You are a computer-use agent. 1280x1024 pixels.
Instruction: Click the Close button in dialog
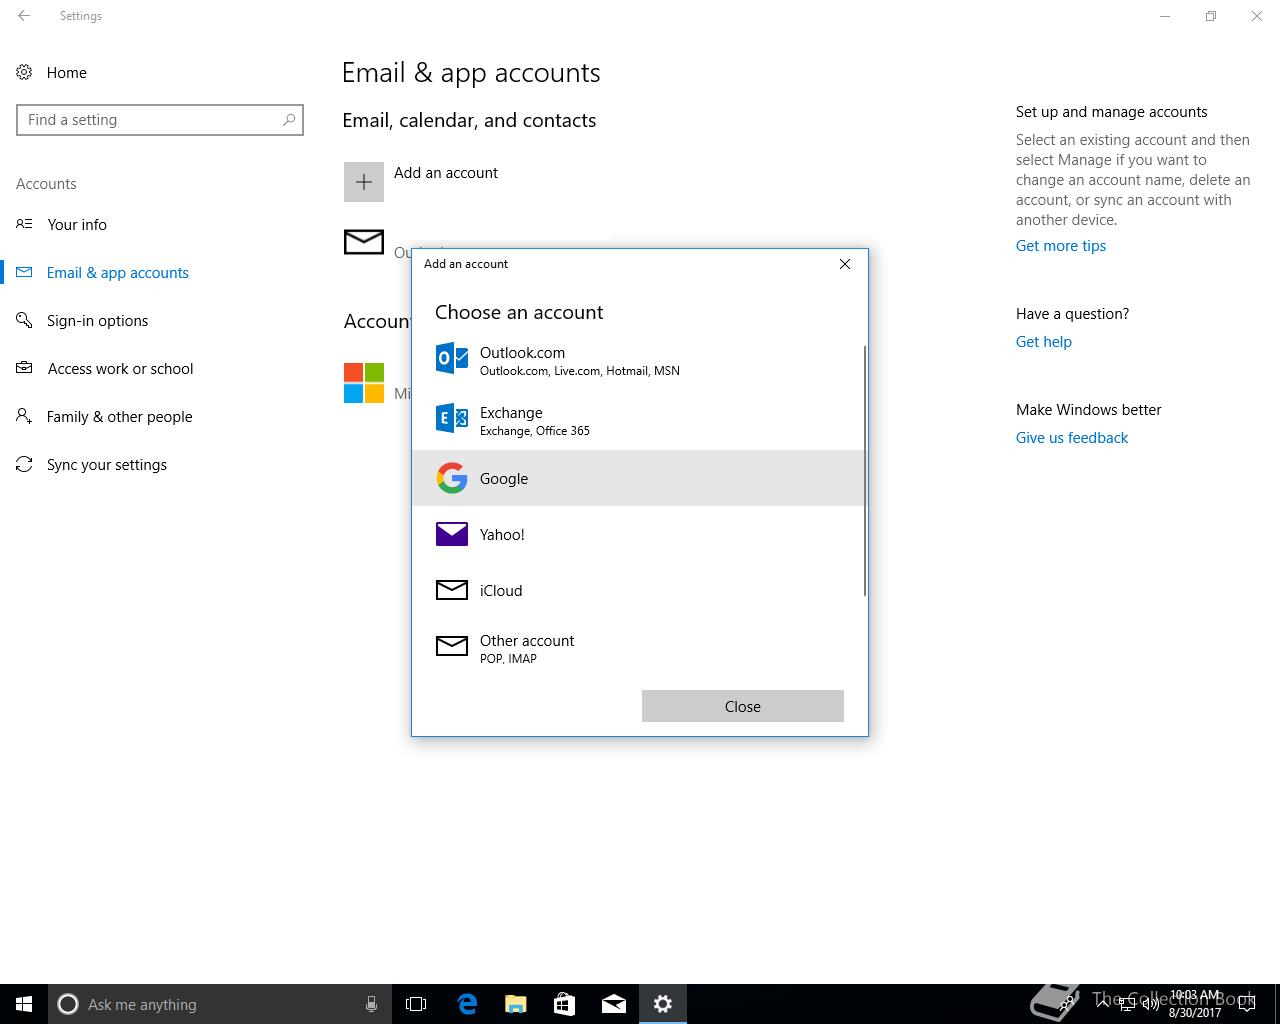(743, 706)
